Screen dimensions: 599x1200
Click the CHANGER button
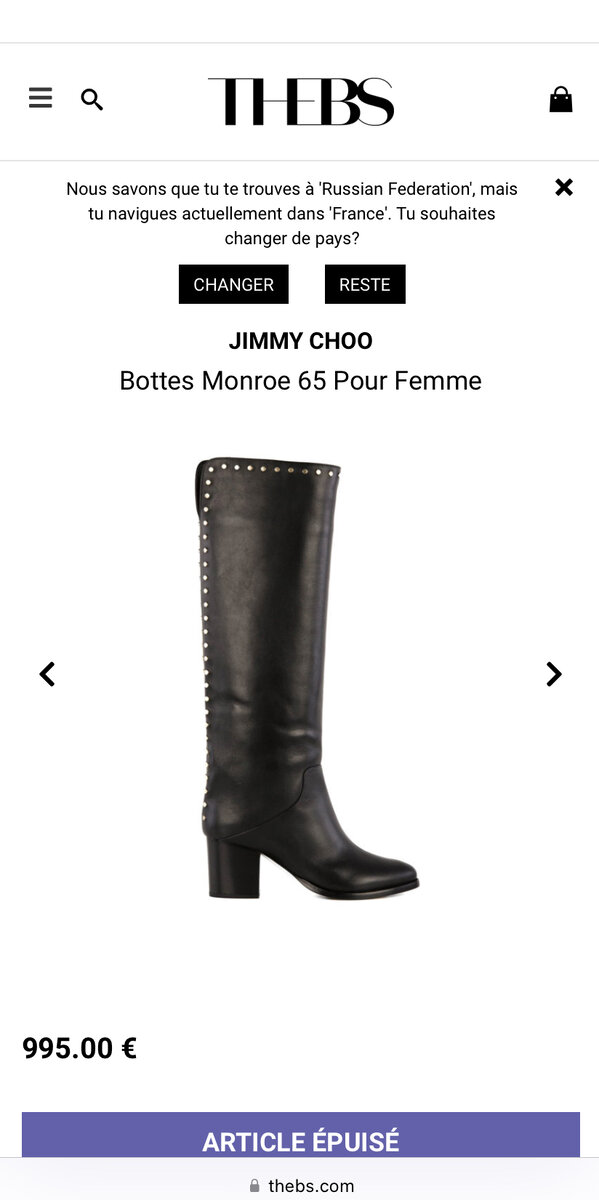pos(234,284)
